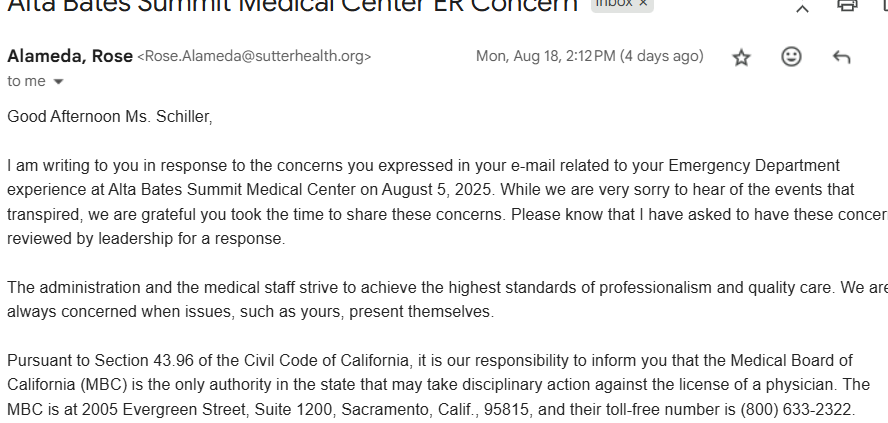
Task: Add an emoji reaction to the message
Action: pyautogui.click(x=791, y=58)
